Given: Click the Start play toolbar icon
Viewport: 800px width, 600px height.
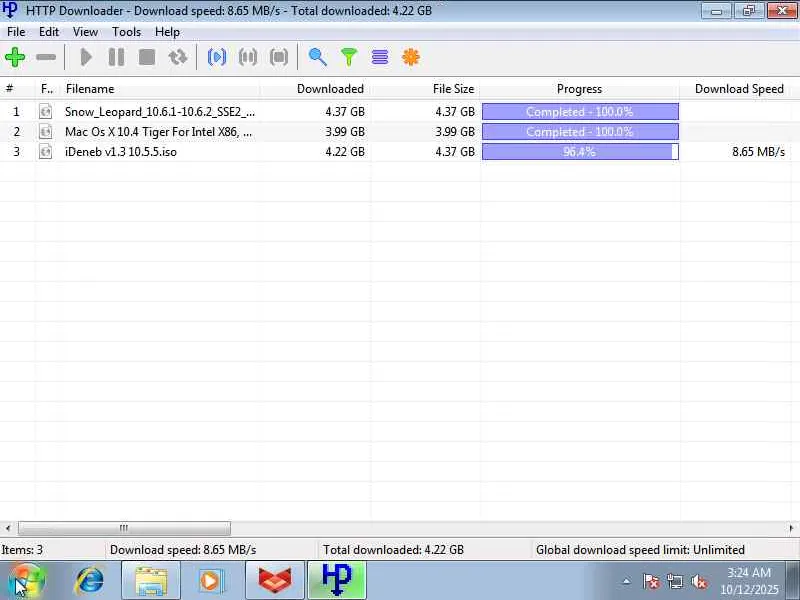Looking at the screenshot, I should coord(86,57).
